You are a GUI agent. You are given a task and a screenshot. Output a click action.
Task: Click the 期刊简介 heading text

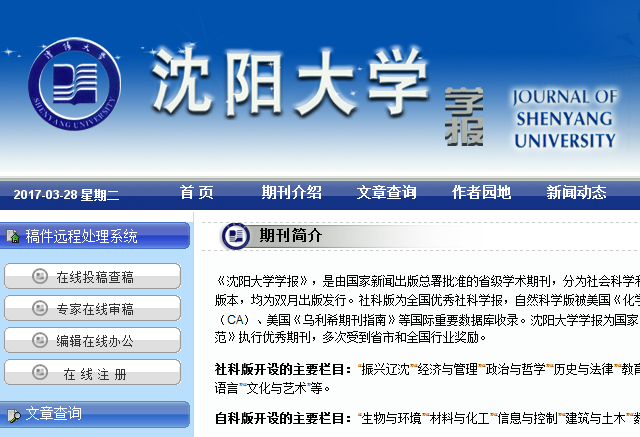pyautogui.click(x=291, y=235)
